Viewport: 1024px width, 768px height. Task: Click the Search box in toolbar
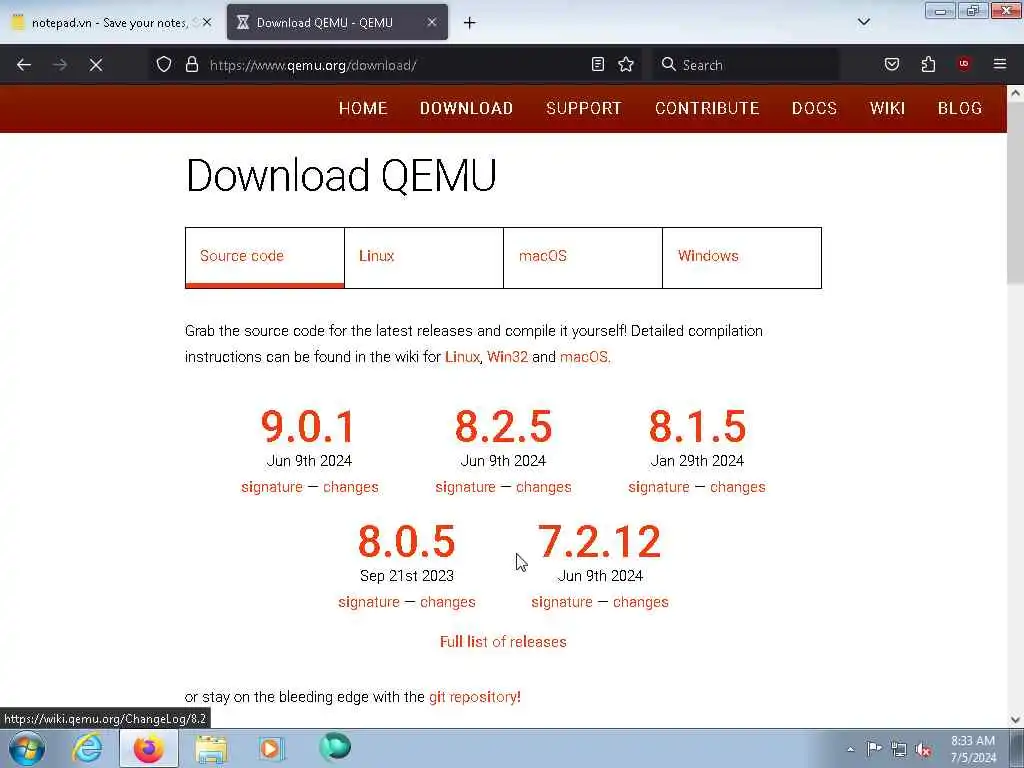click(748, 65)
